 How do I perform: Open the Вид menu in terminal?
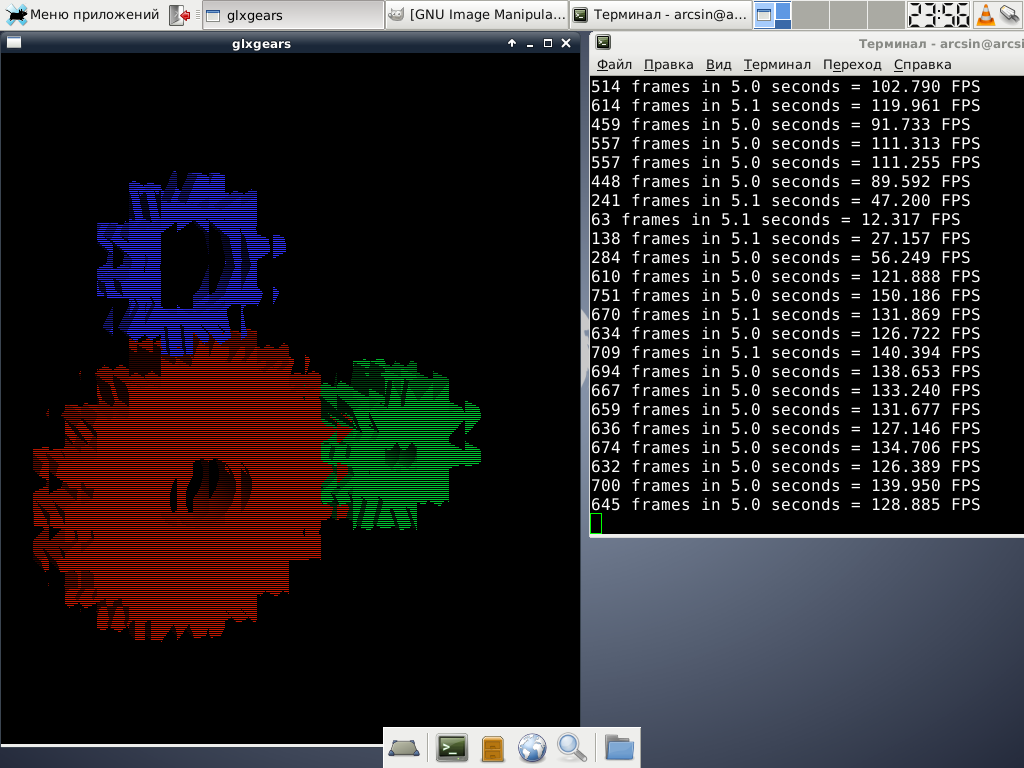[x=718, y=65]
